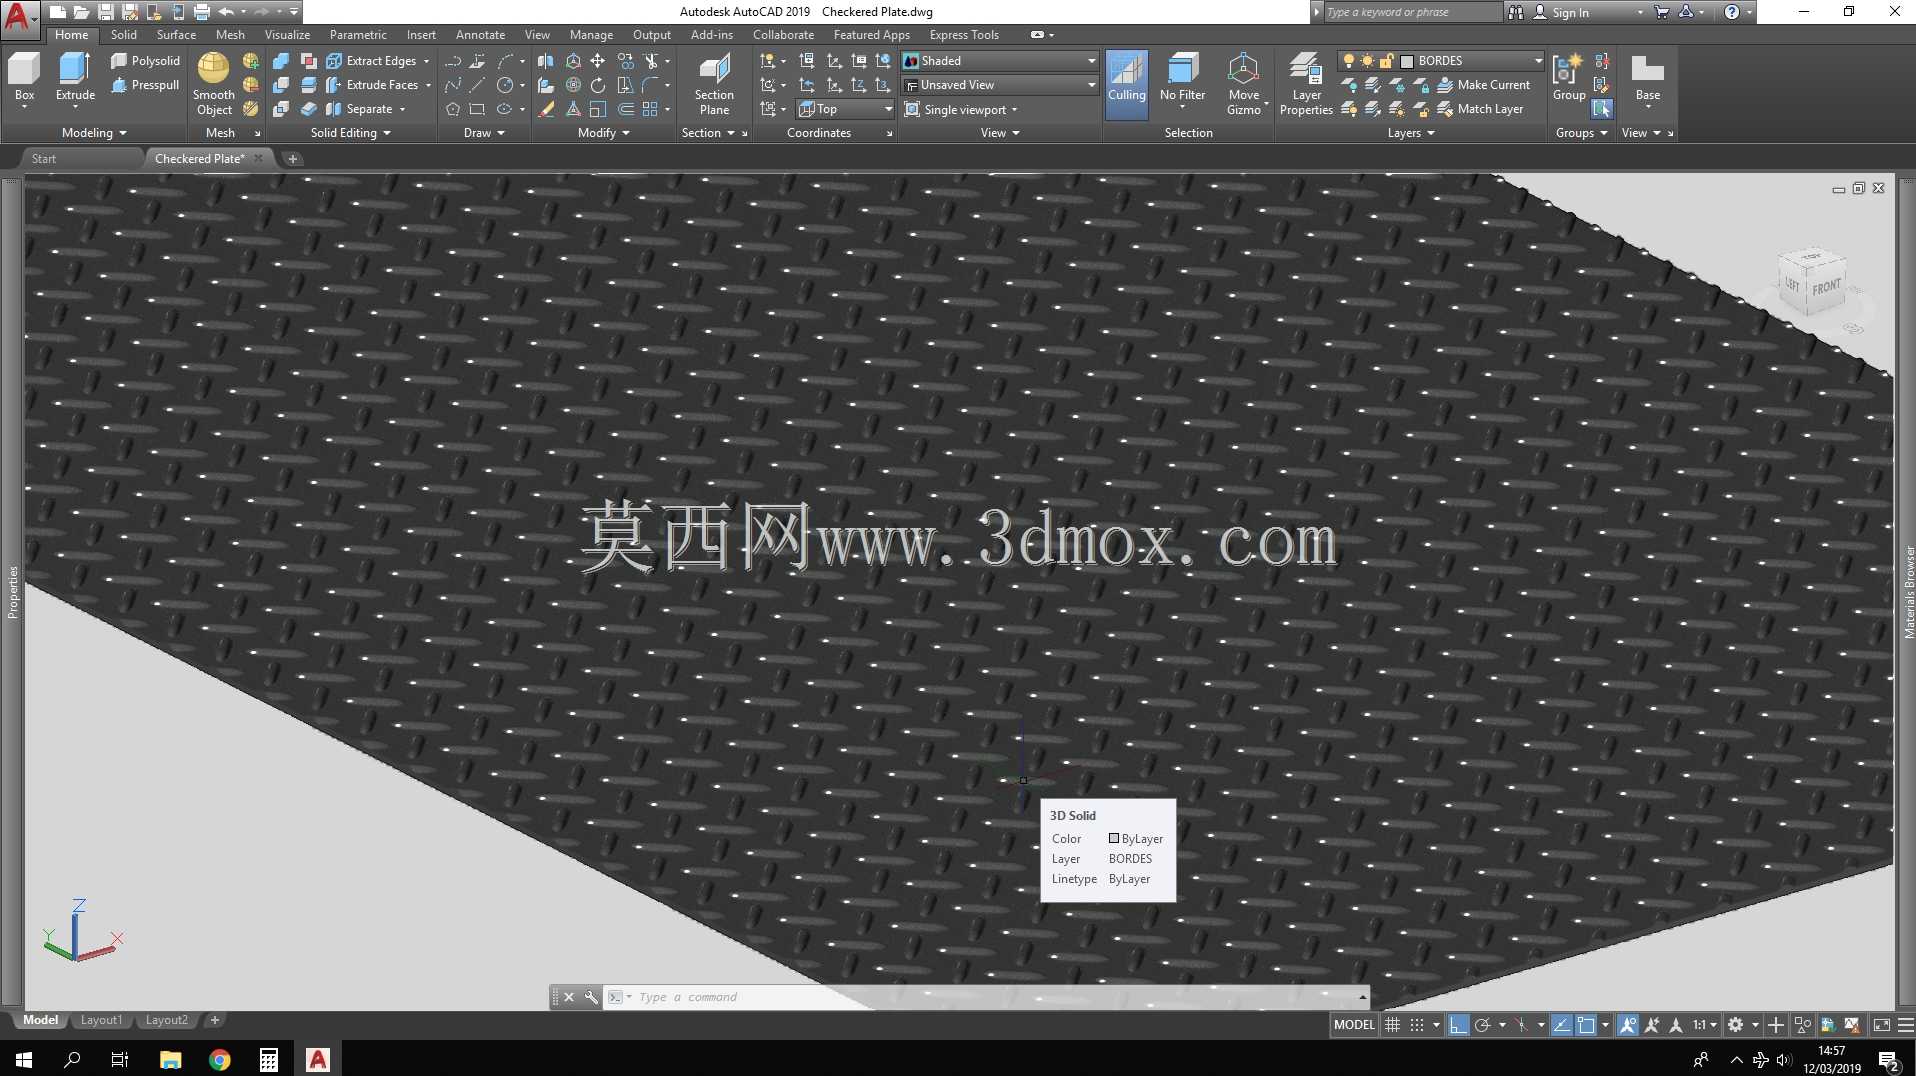1916x1076 pixels.
Task: Click the Make Current layer button
Action: 1483,85
